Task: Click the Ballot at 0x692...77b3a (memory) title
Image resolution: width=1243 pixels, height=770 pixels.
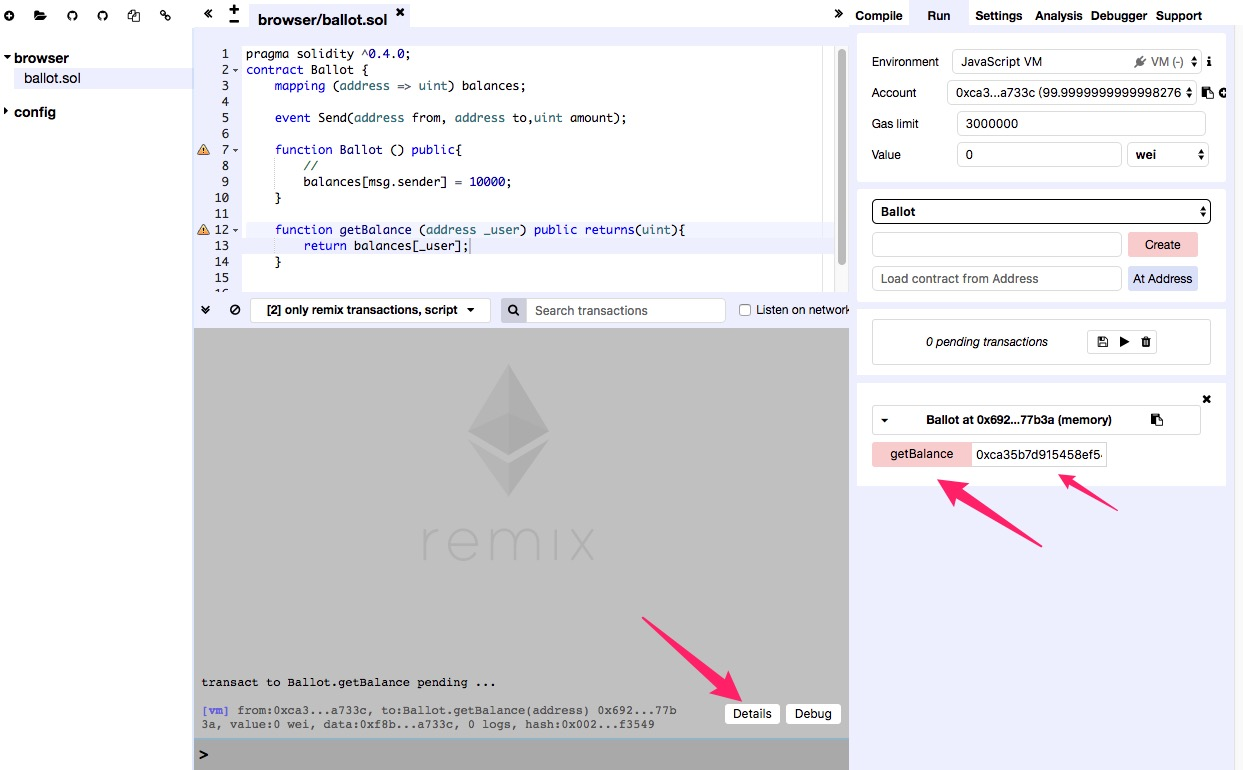Action: (1019, 420)
